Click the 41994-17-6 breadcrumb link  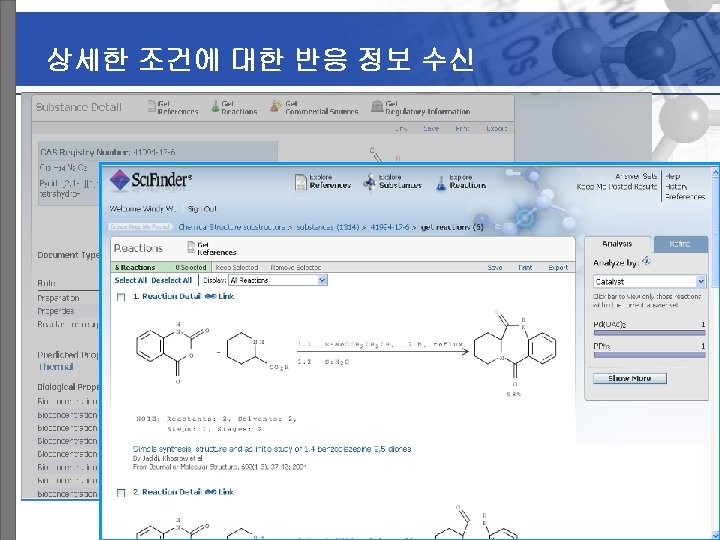[x=389, y=227]
